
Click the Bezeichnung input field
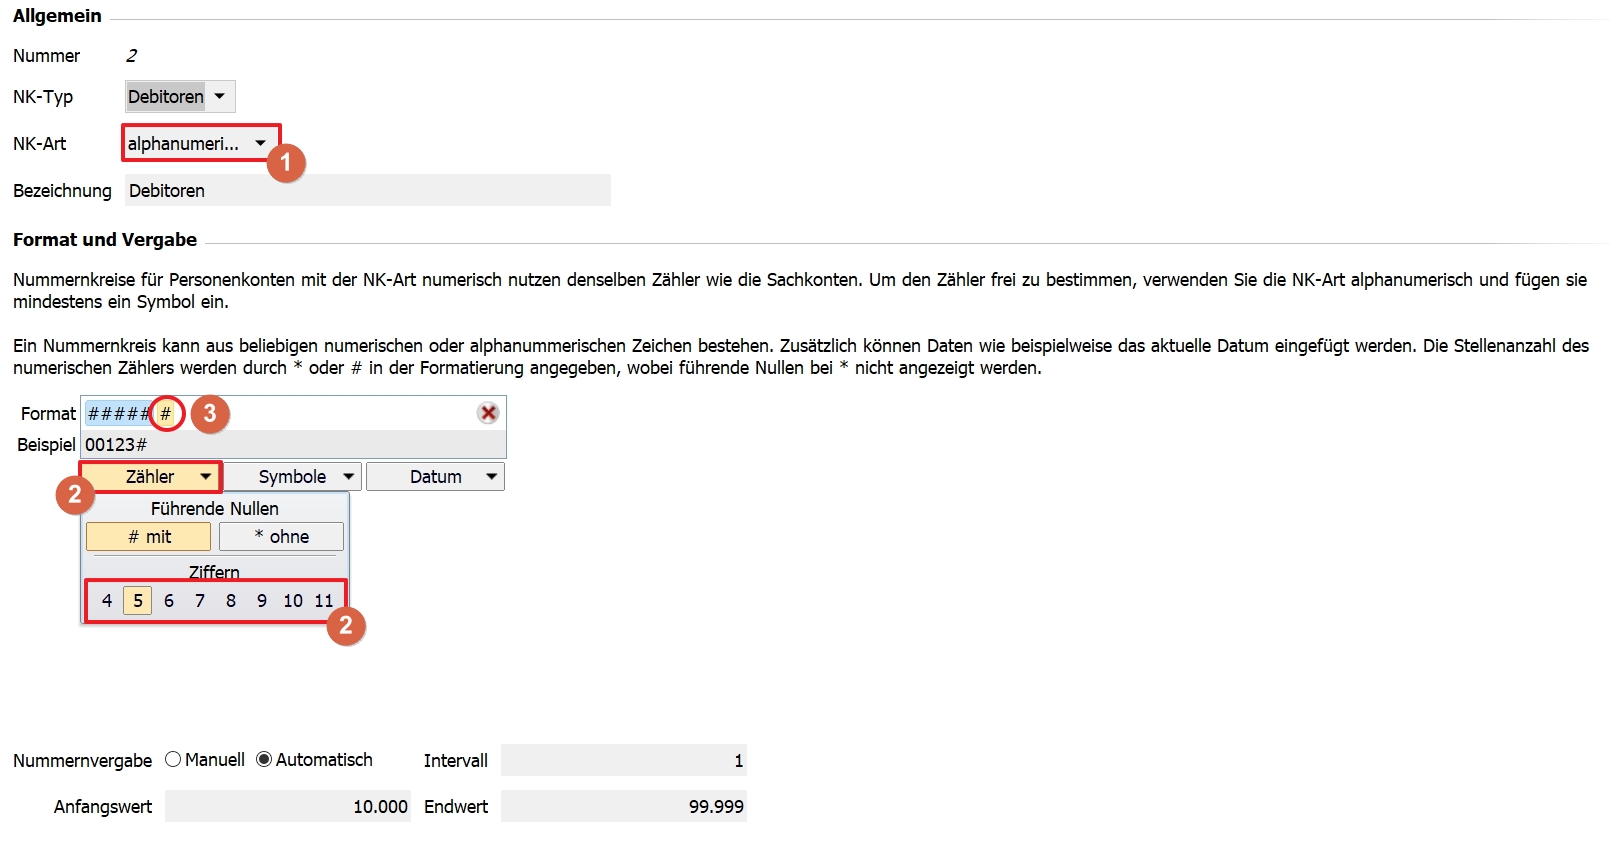[367, 190]
